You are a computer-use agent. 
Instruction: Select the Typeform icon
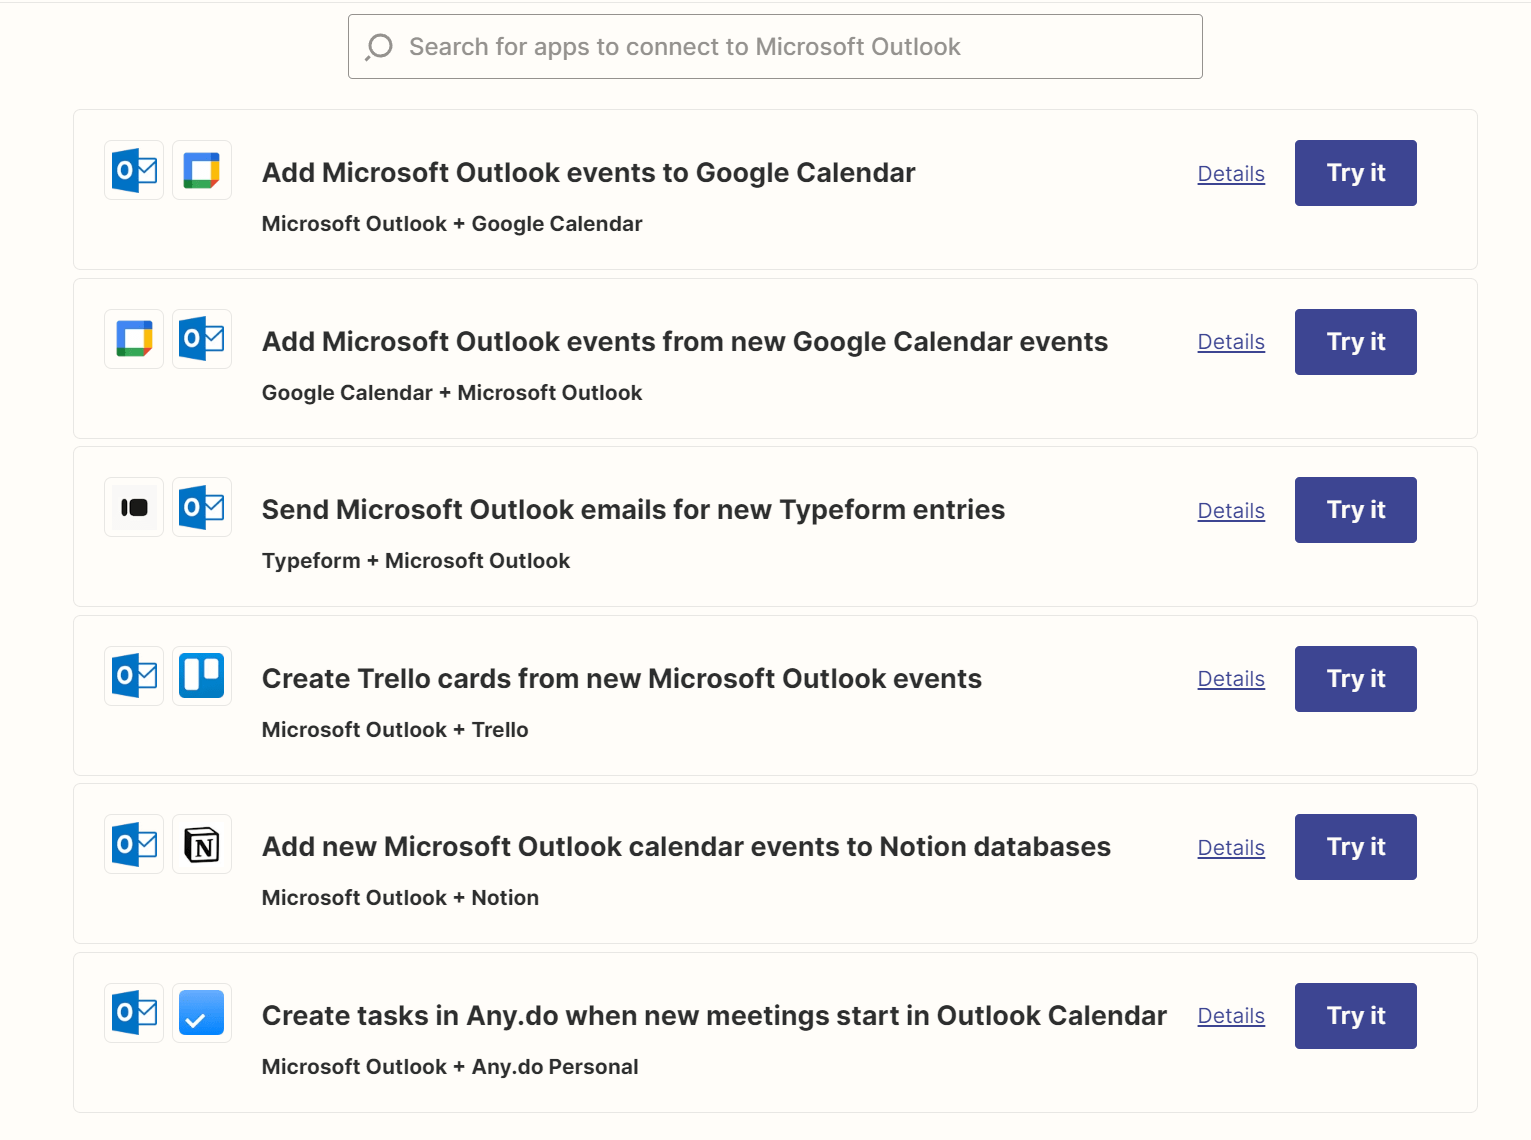click(133, 507)
